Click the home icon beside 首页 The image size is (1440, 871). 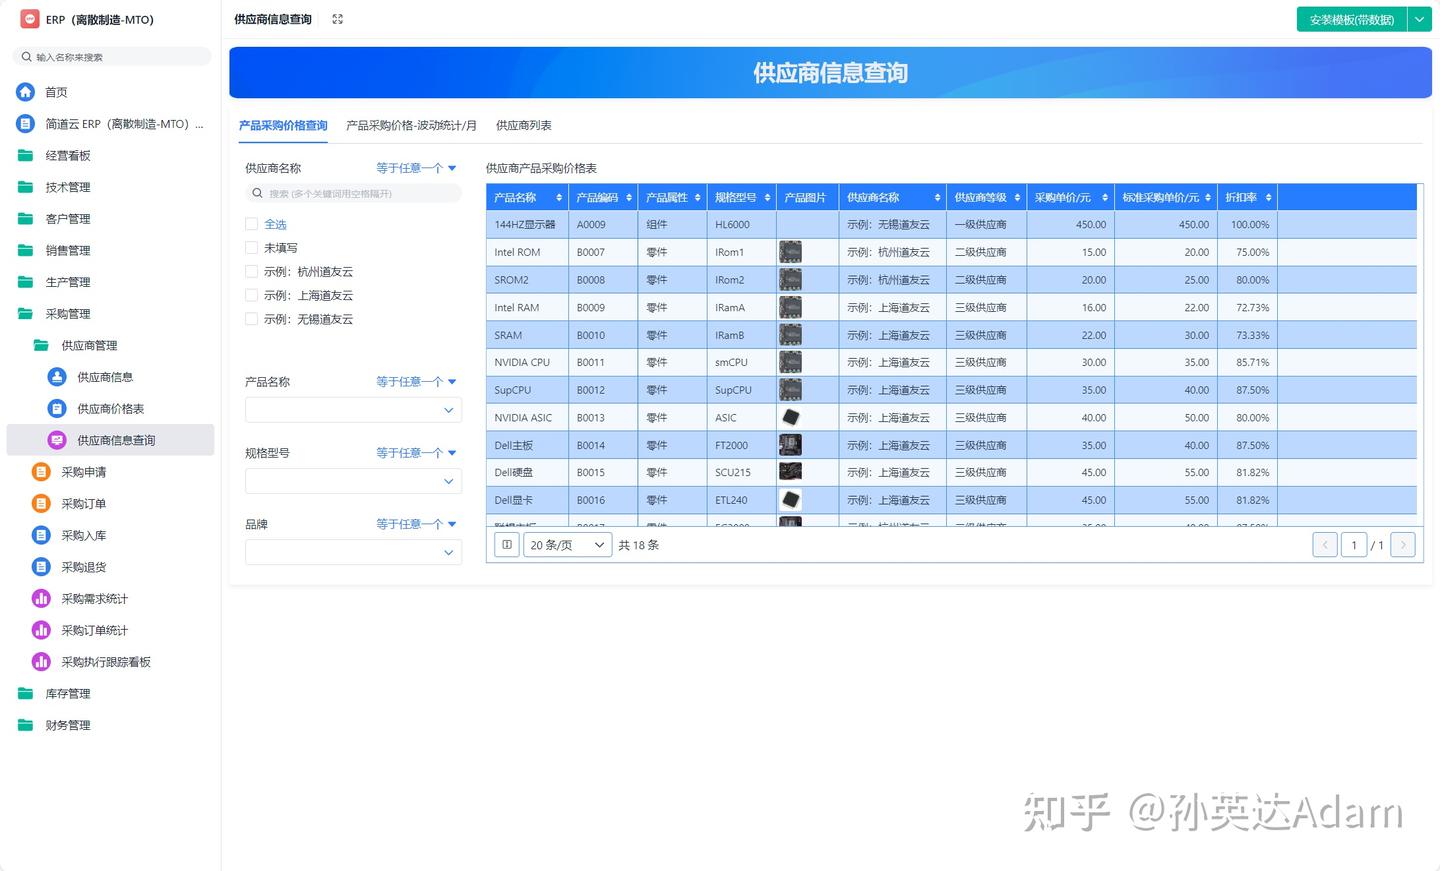click(26, 92)
